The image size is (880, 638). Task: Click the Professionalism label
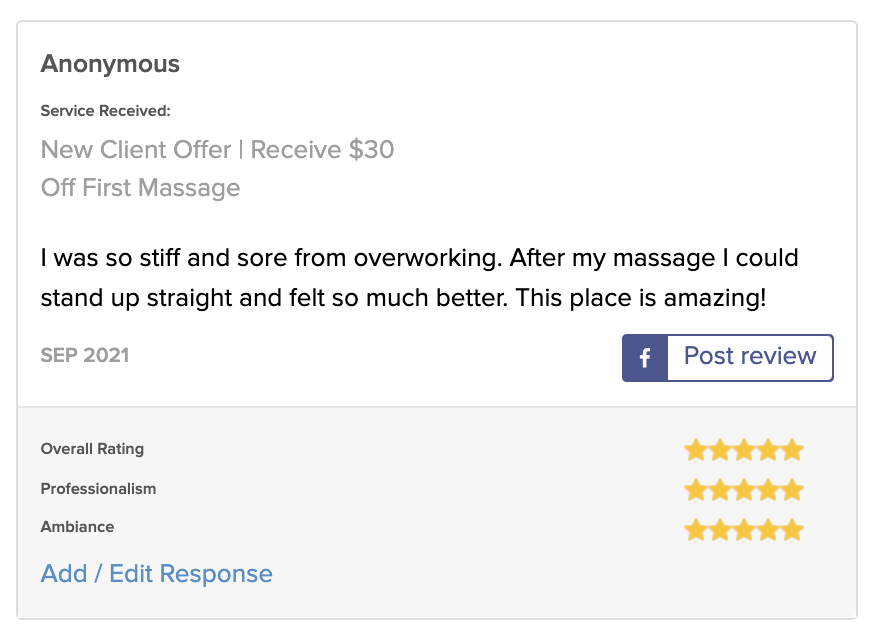(x=98, y=489)
